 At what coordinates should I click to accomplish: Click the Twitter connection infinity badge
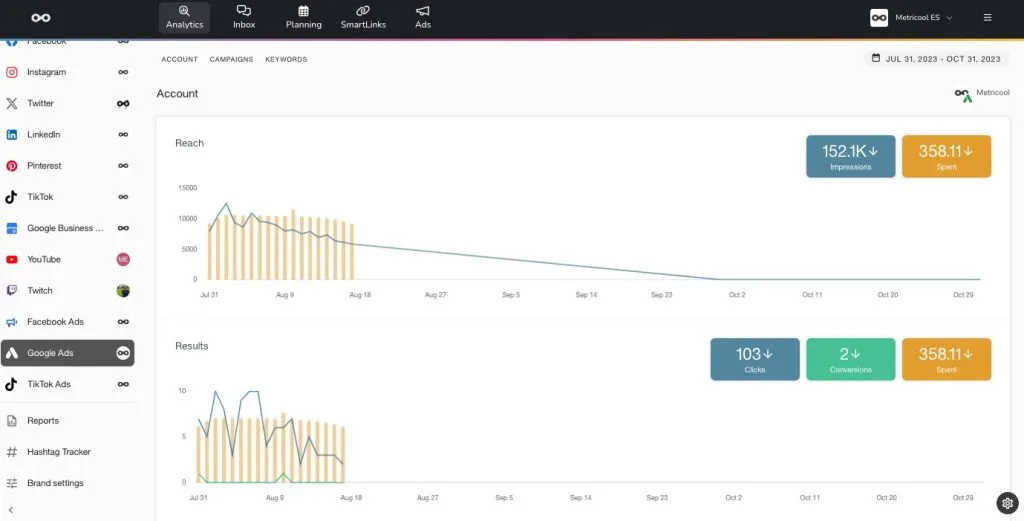point(123,104)
